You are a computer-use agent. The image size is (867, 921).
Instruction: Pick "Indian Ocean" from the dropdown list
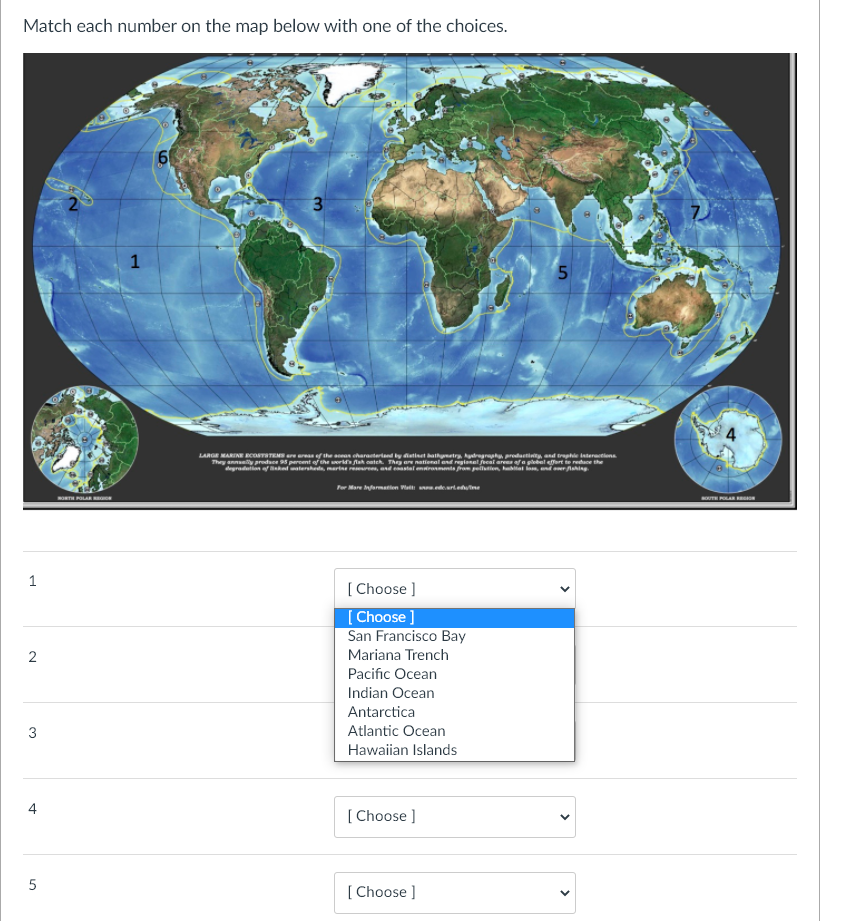[390, 693]
